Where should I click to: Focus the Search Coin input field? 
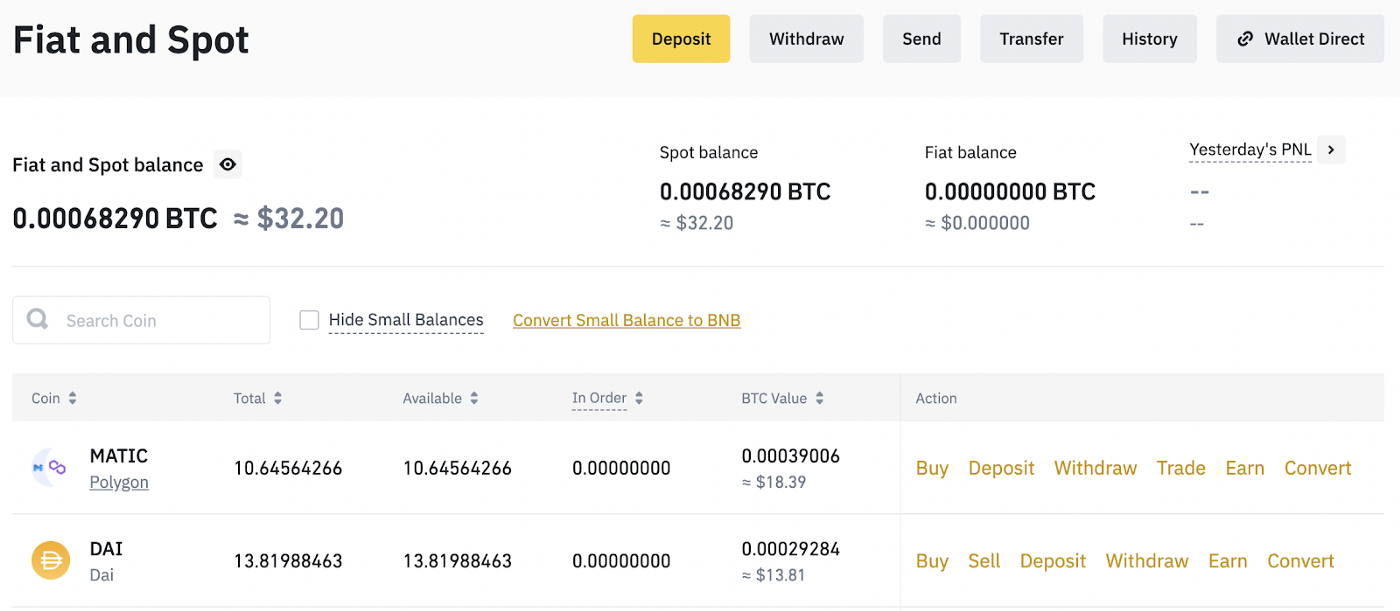pos(160,320)
